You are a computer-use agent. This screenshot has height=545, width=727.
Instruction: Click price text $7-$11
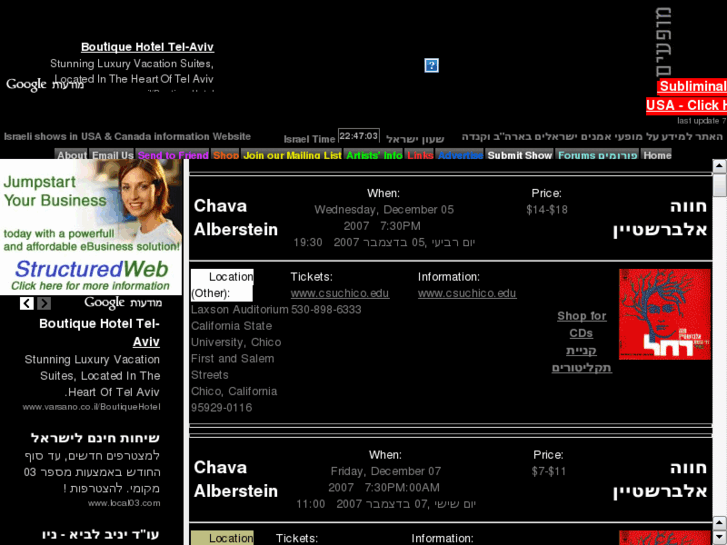(x=548, y=471)
